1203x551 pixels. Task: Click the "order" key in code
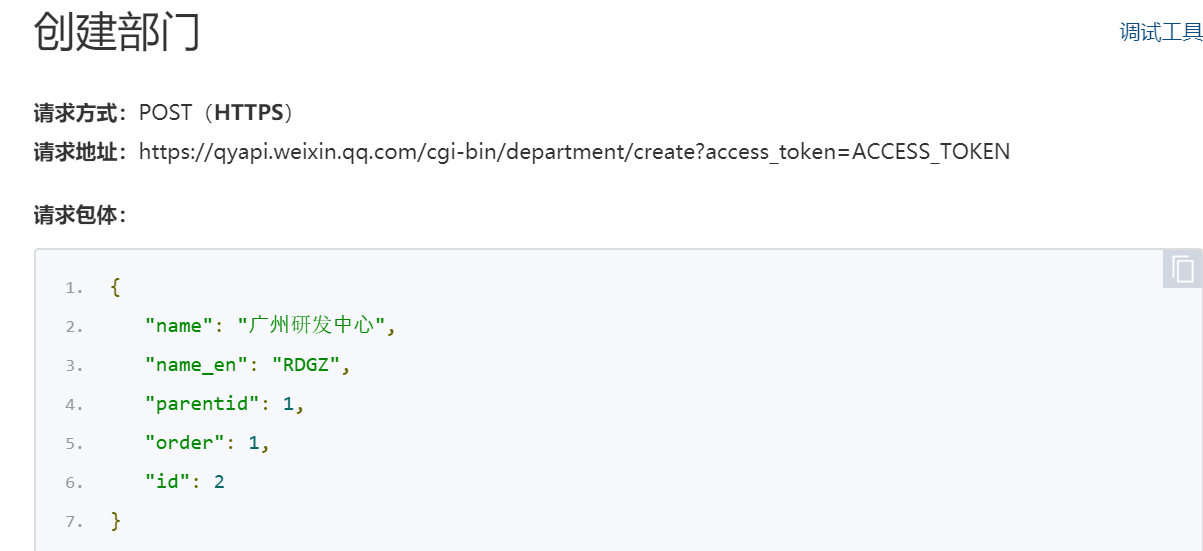(185, 443)
